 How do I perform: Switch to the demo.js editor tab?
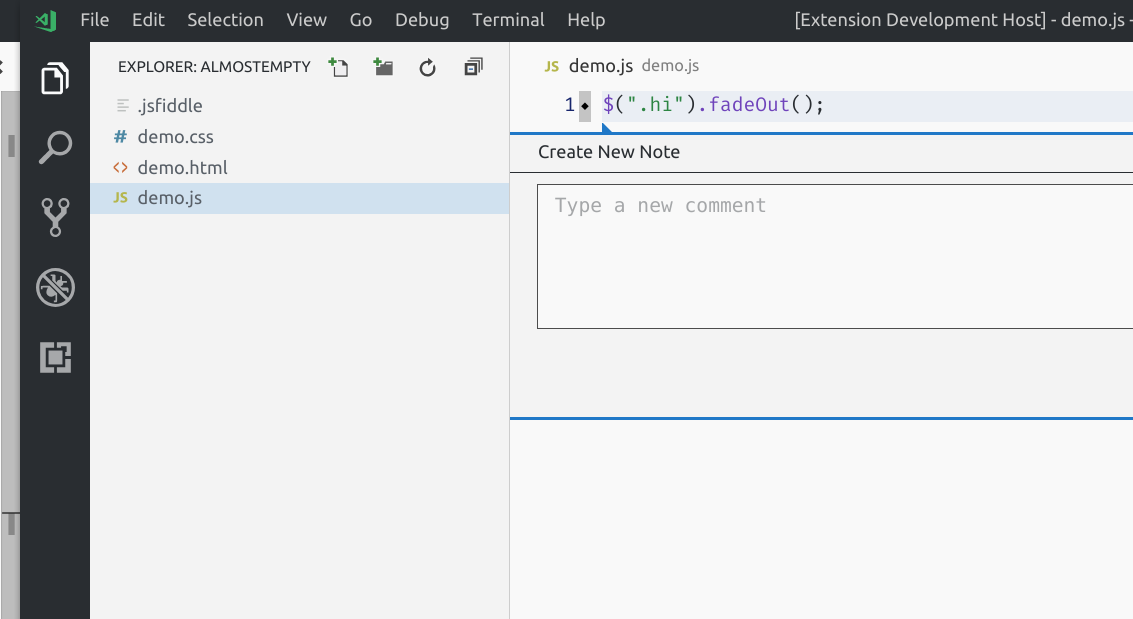tap(601, 65)
